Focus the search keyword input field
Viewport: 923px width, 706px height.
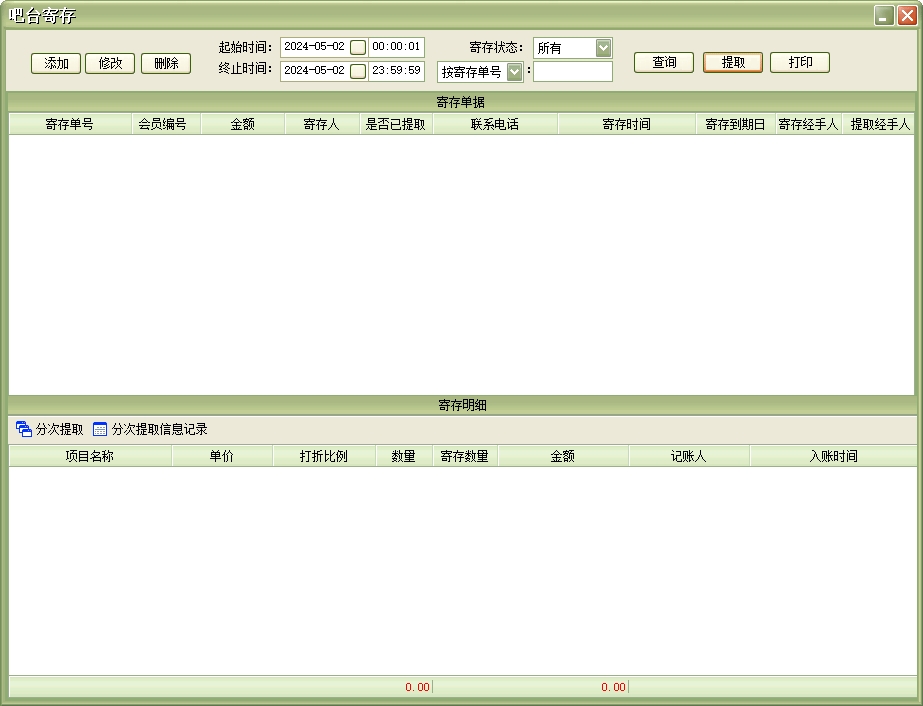(572, 71)
